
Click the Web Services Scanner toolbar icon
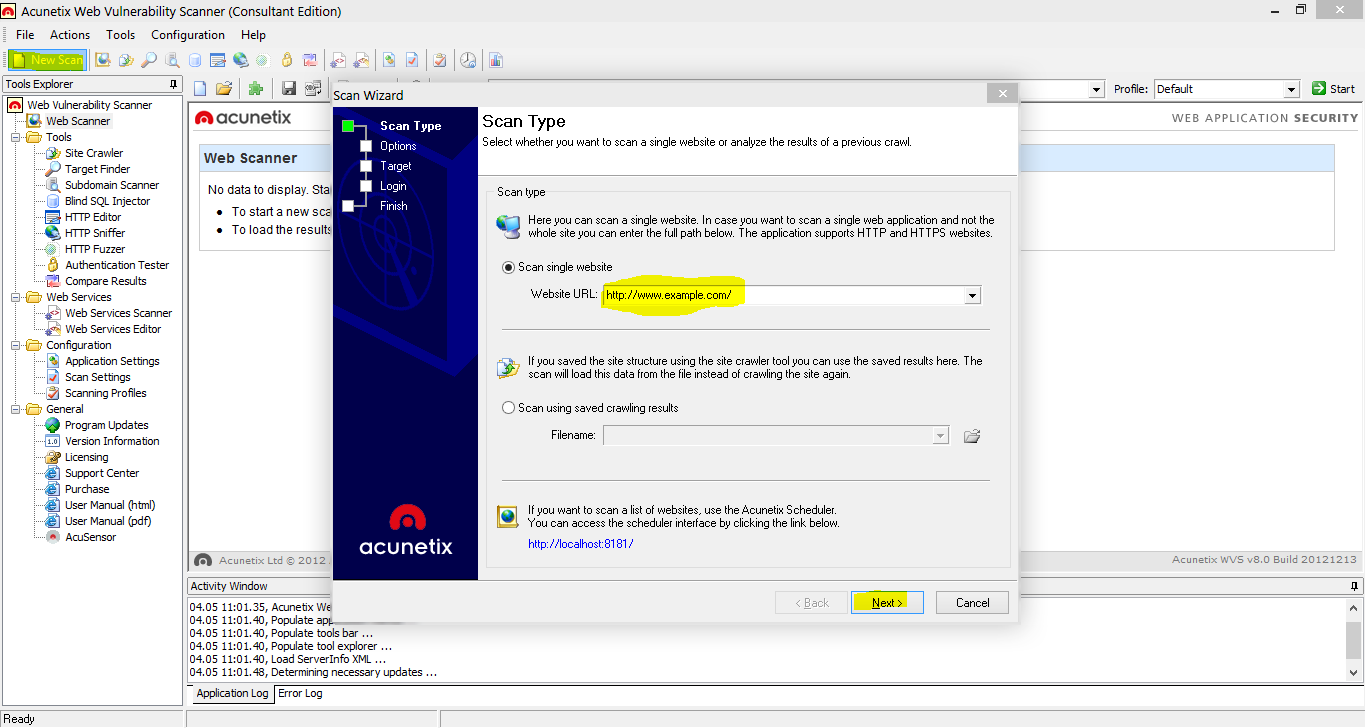click(339, 60)
